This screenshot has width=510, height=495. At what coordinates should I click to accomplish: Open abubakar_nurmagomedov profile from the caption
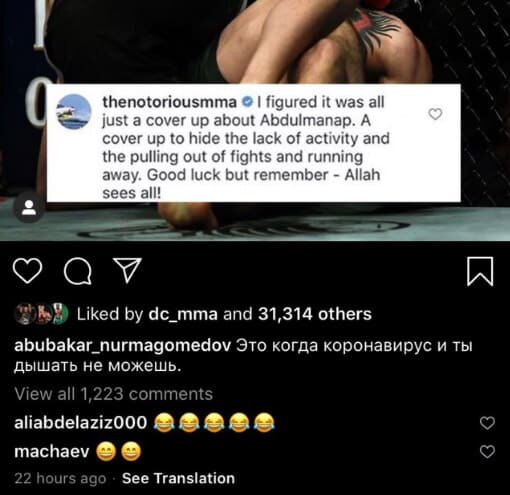[x=123, y=346]
